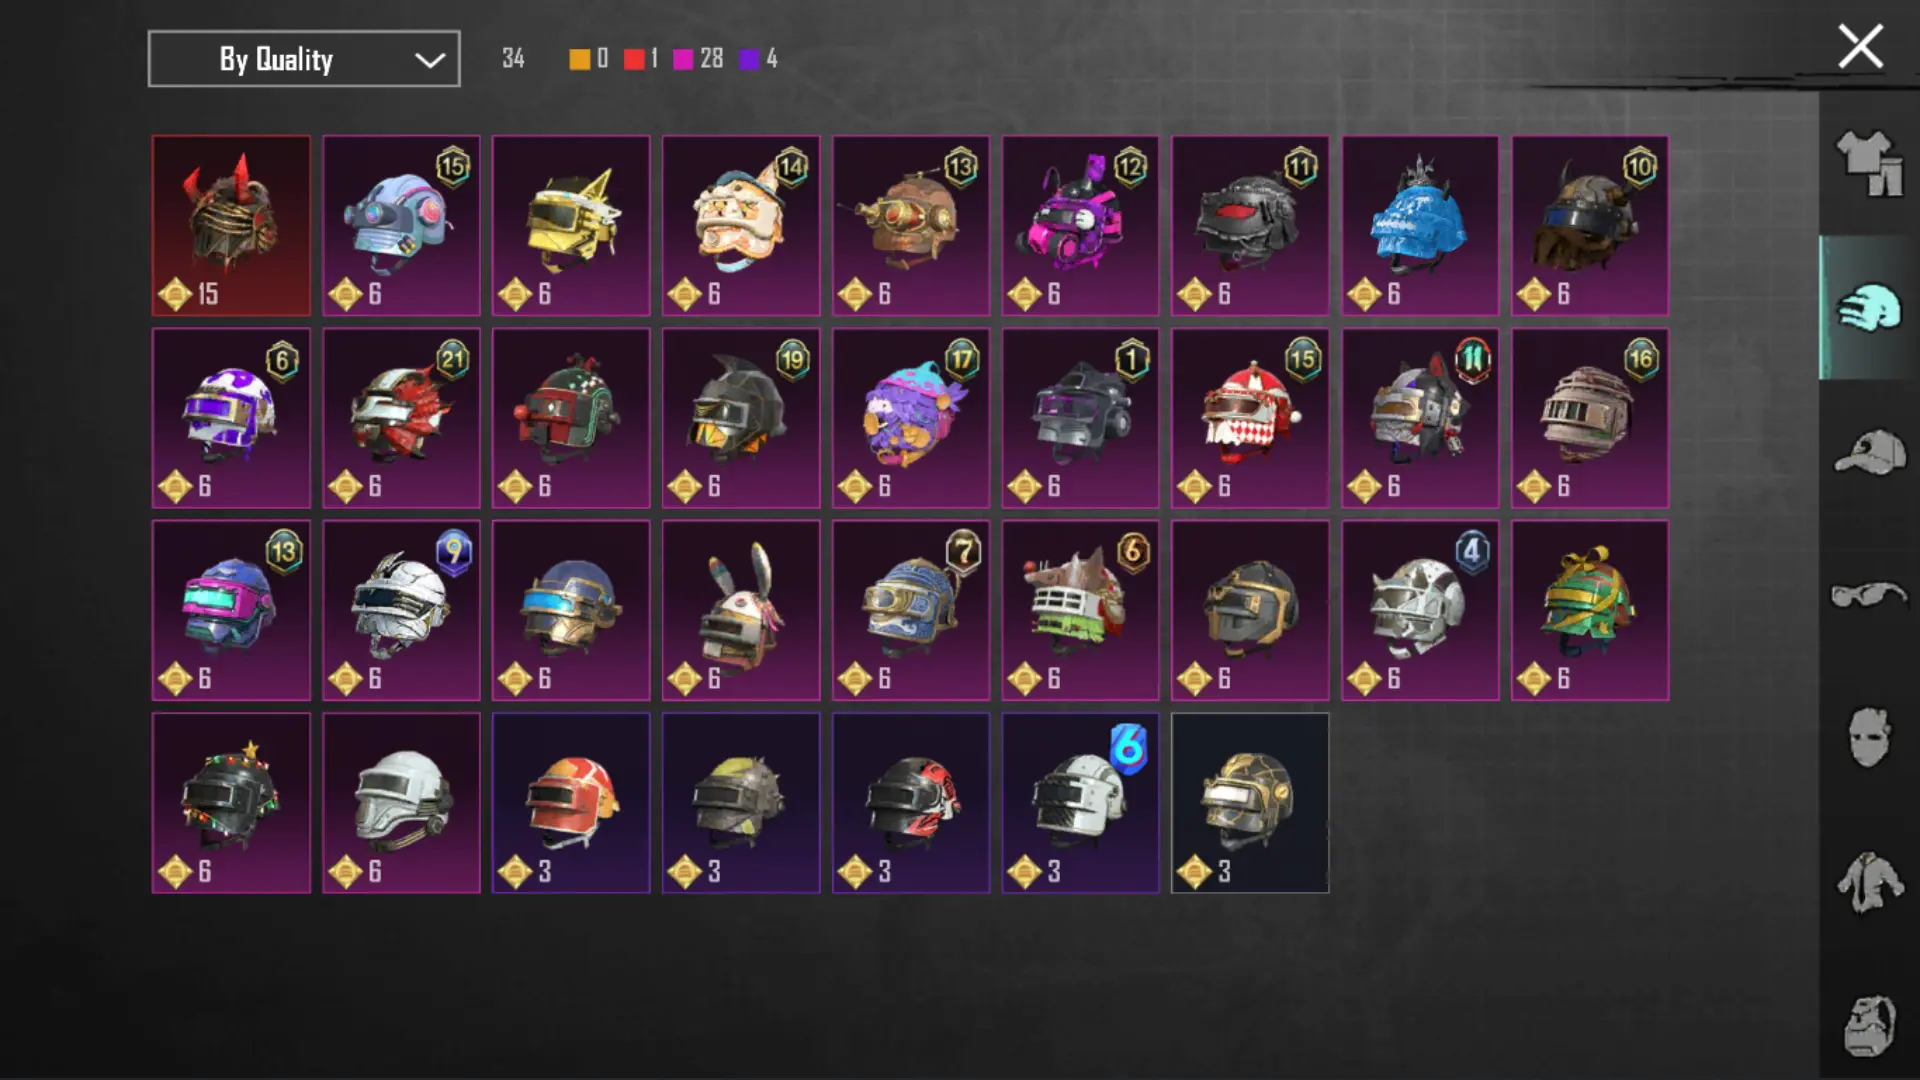
Task: Filter by pink quality count 28
Action: coord(698,59)
